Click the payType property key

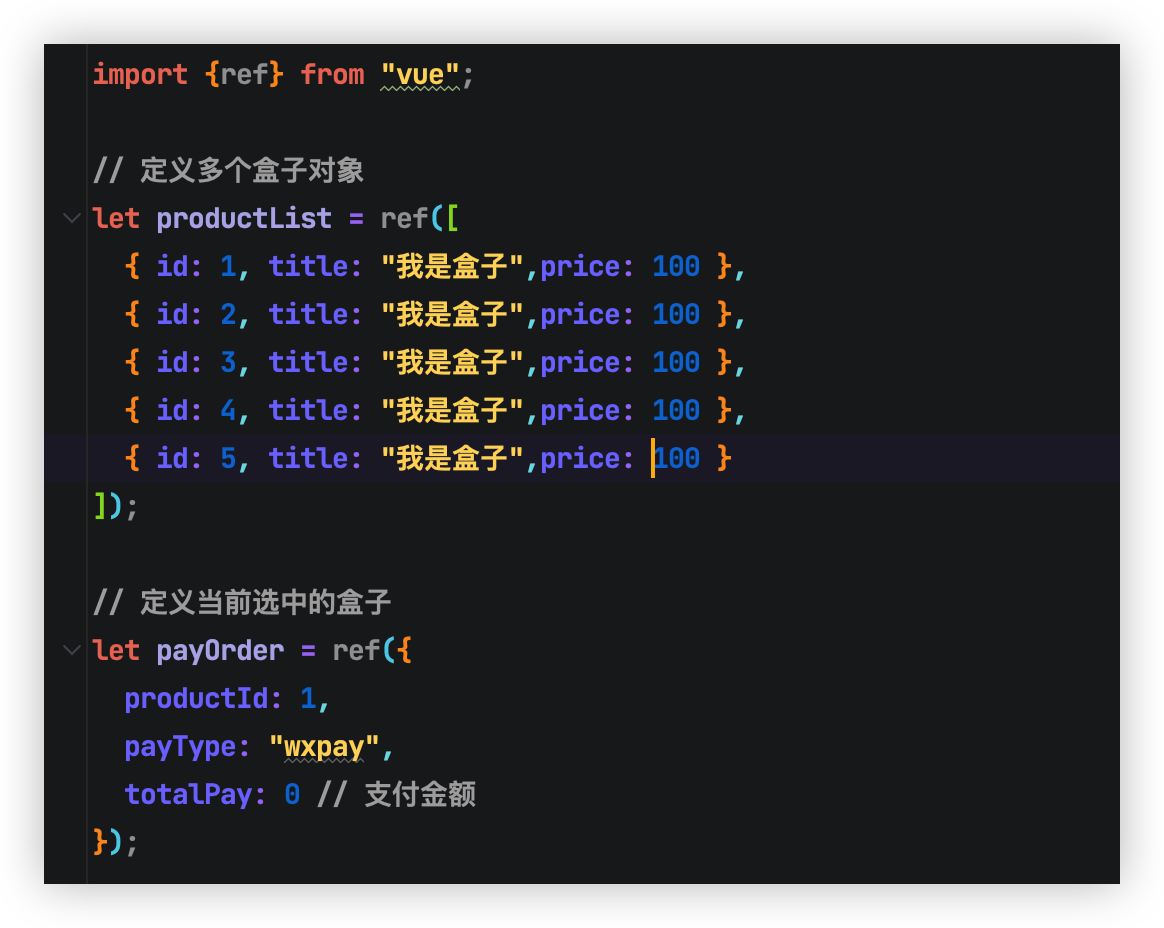(180, 747)
